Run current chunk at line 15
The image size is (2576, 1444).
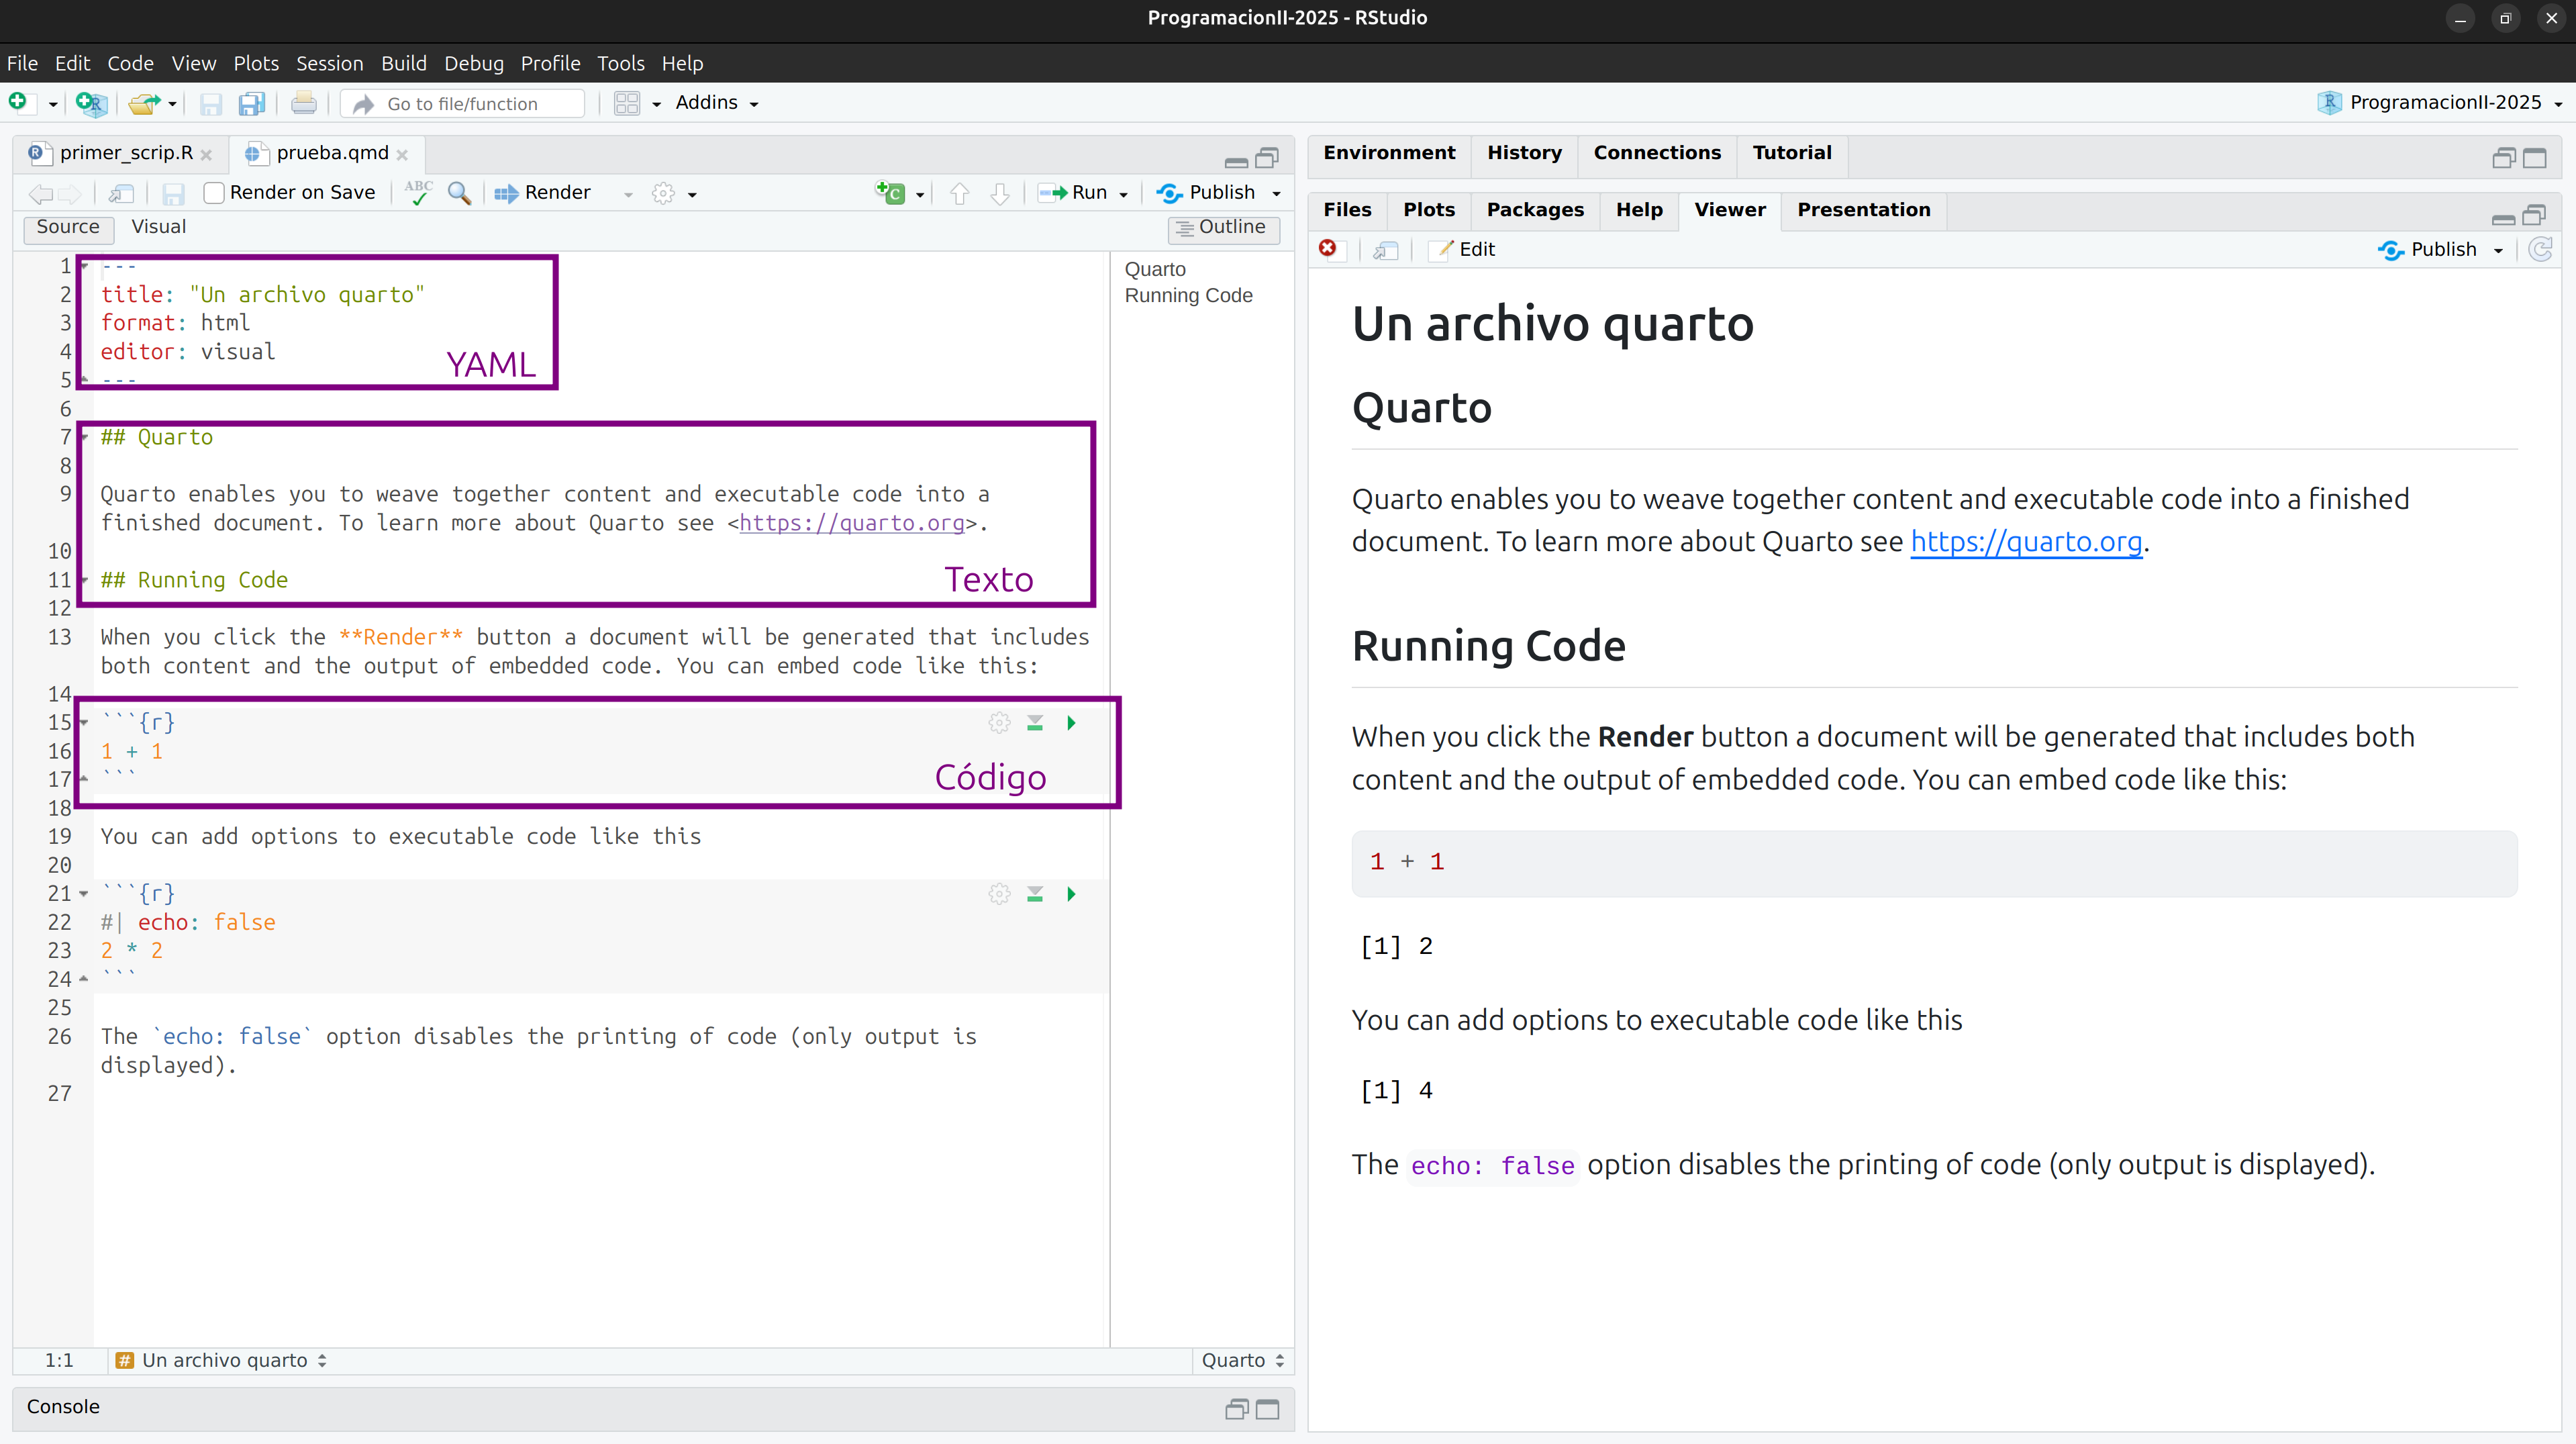click(1071, 722)
